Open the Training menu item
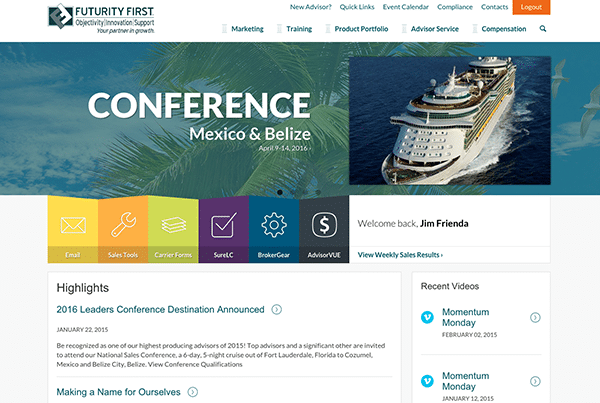Viewport: 600px width, 403px height. [x=299, y=29]
